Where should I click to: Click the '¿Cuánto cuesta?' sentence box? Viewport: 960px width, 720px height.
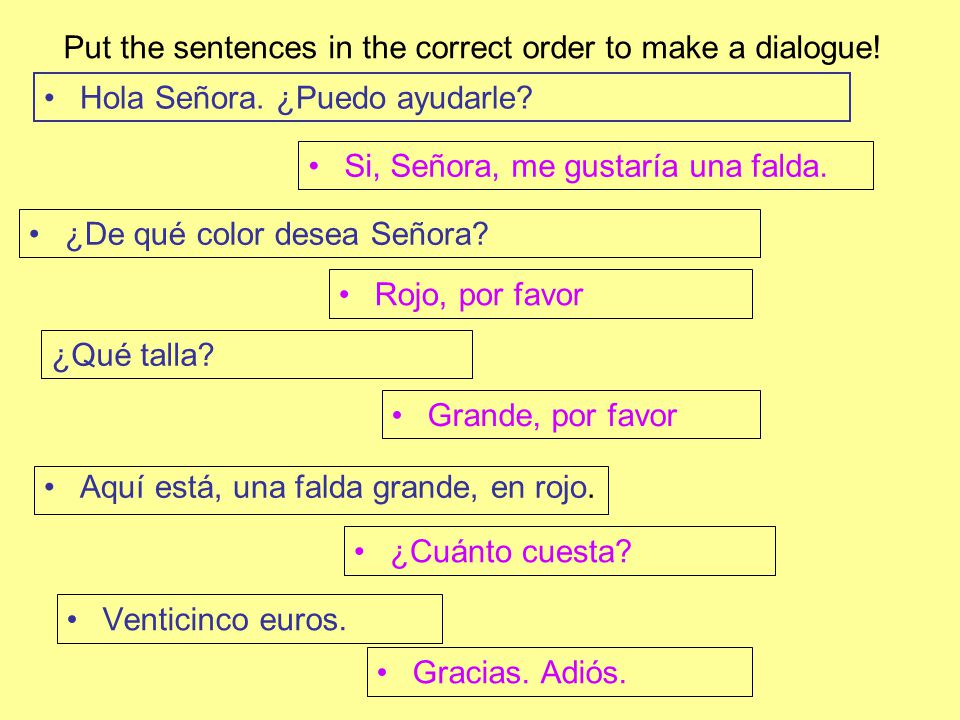[560, 551]
